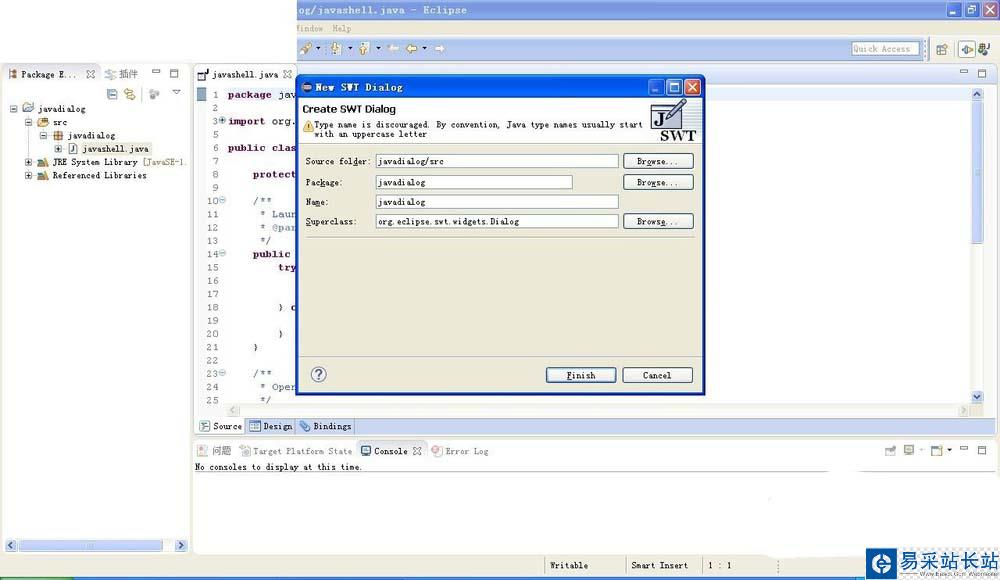Browse for a package
1000x580 pixels.
point(658,182)
